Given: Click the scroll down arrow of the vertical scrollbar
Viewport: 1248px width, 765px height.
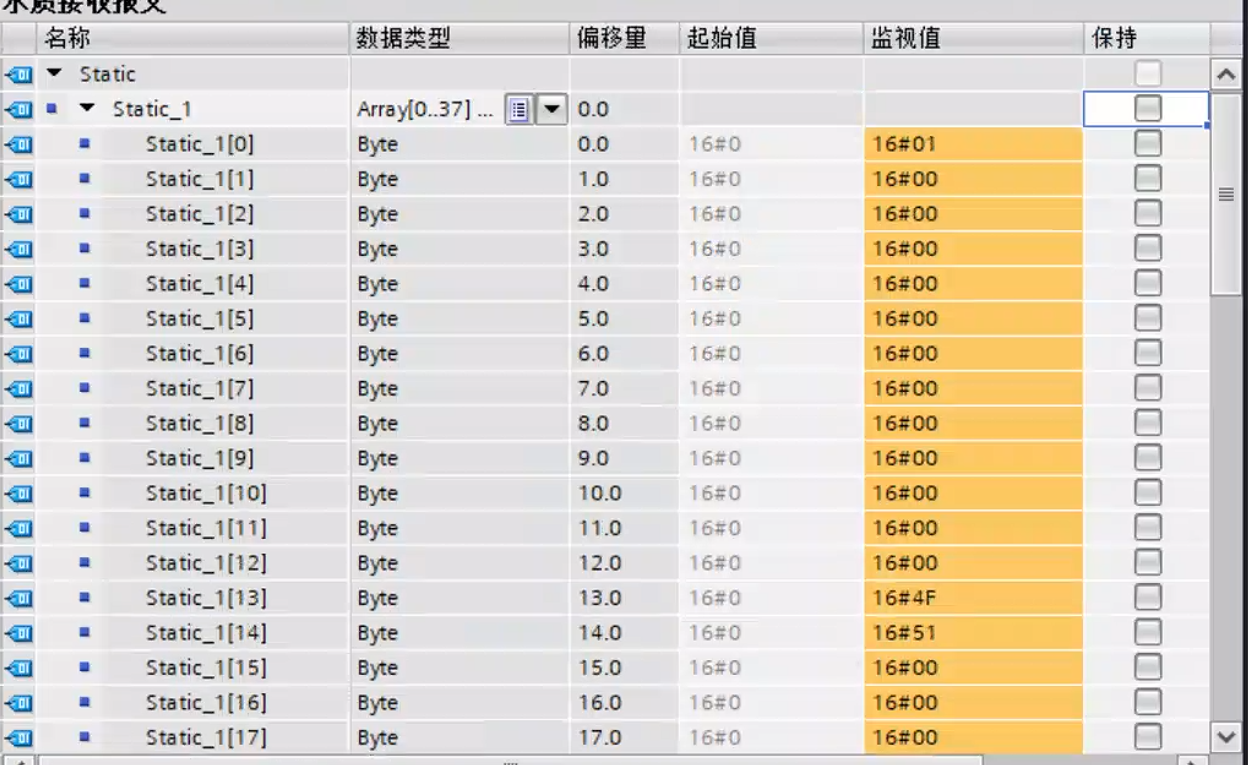Looking at the screenshot, I should coord(1226,738).
